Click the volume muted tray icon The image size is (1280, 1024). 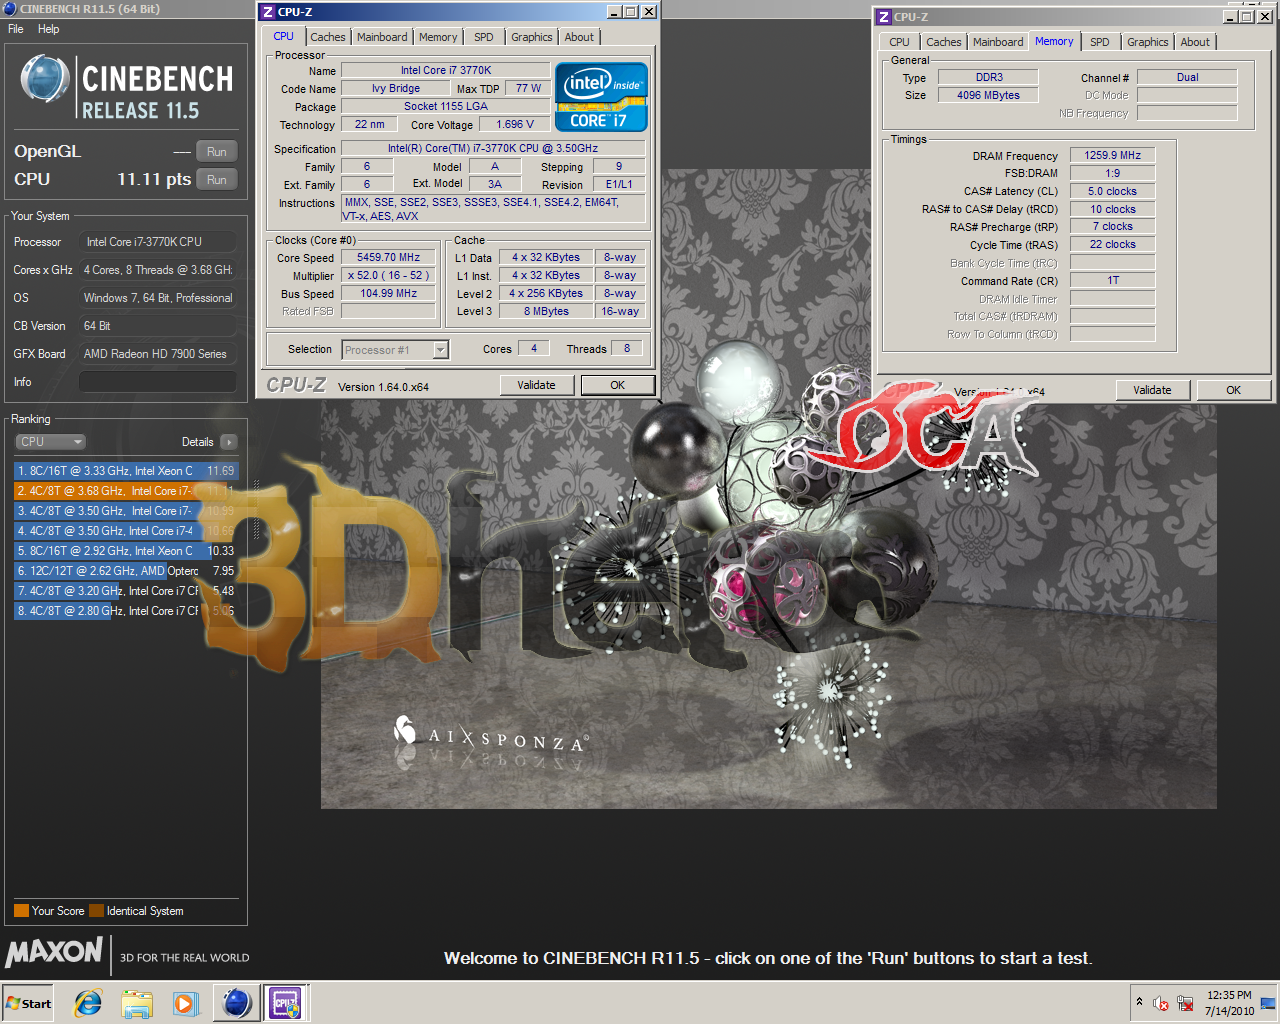[x=1161, y=1003]
